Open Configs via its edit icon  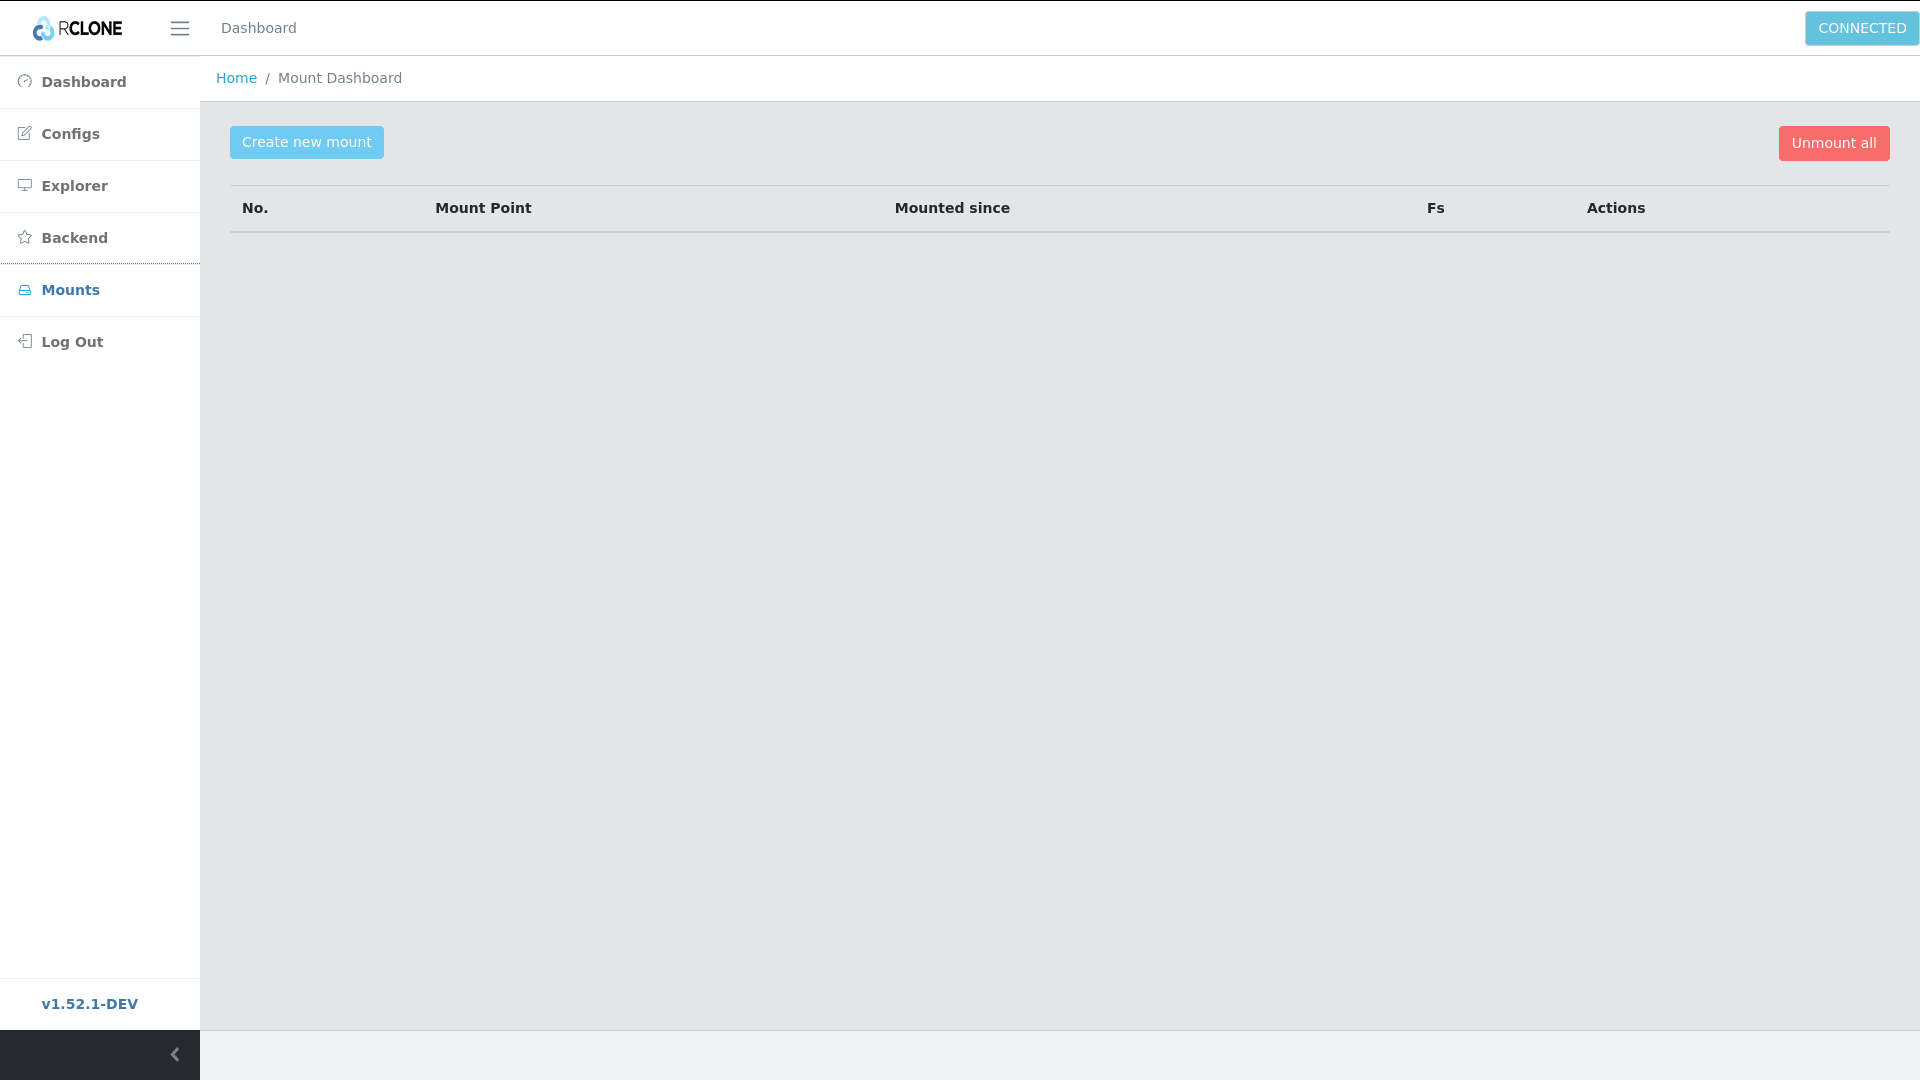25,134
